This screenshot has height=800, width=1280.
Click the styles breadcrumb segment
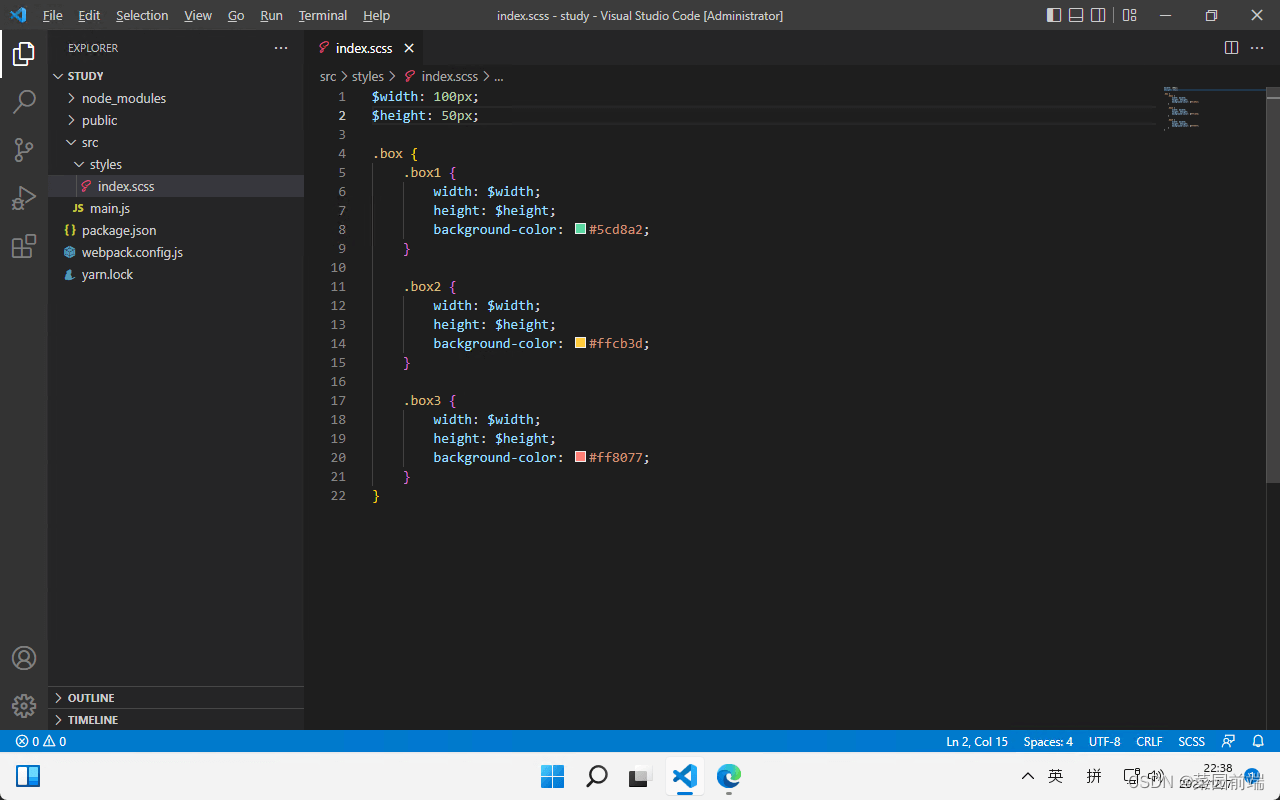[x=368, y=76]
